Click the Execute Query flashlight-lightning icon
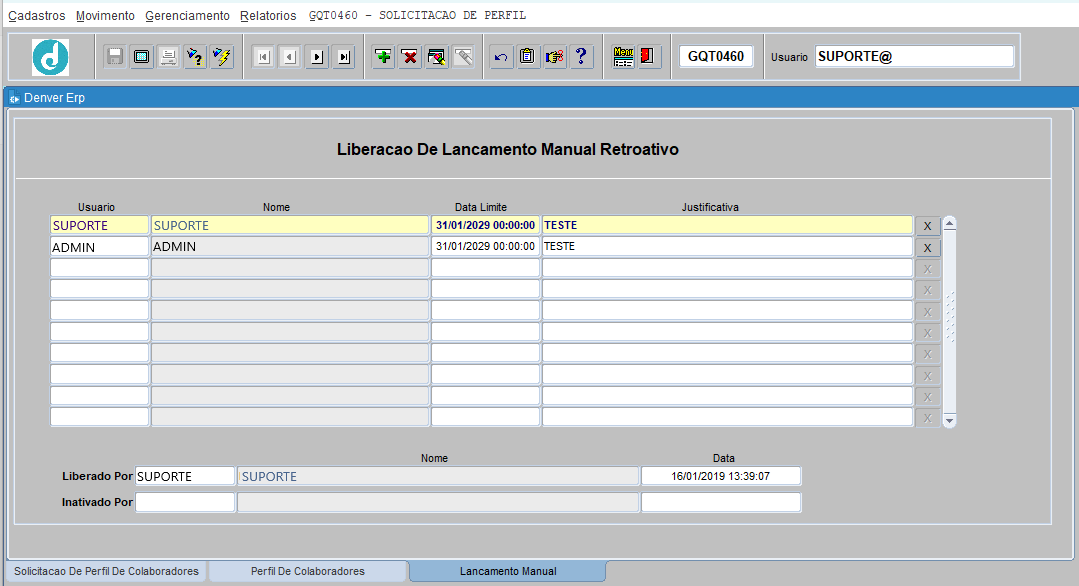The height and width of the screenshot is (586, 1079). point(222,56)
